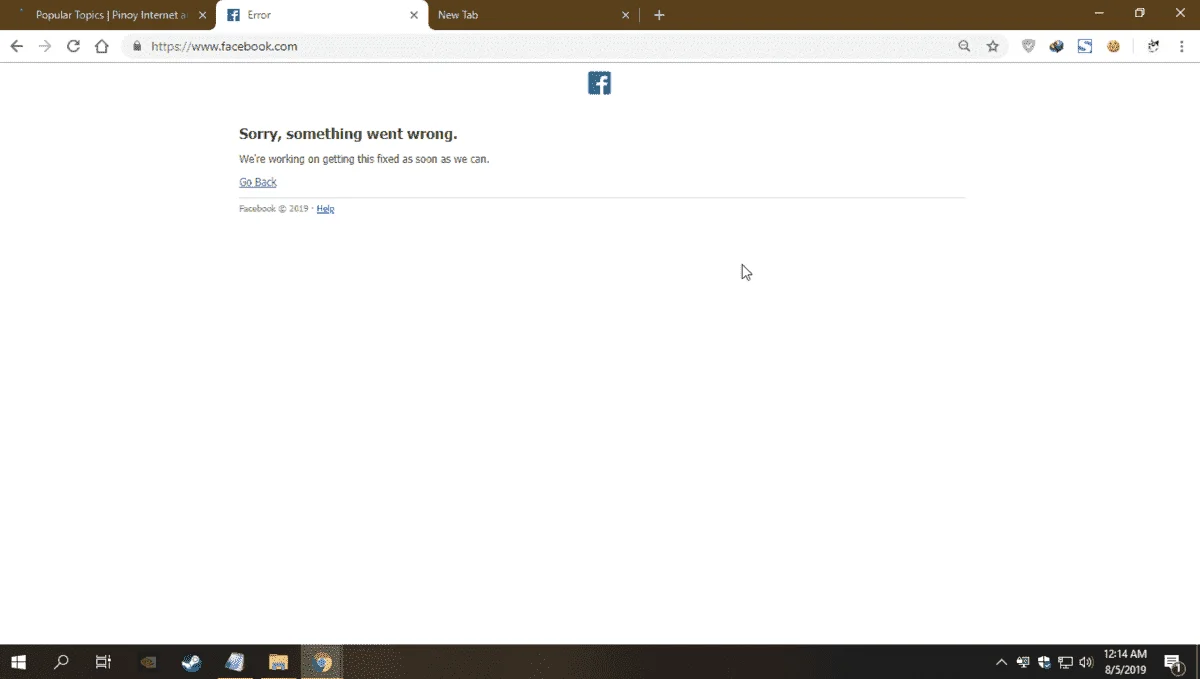Open Windows taskbar search

[61, 661]
